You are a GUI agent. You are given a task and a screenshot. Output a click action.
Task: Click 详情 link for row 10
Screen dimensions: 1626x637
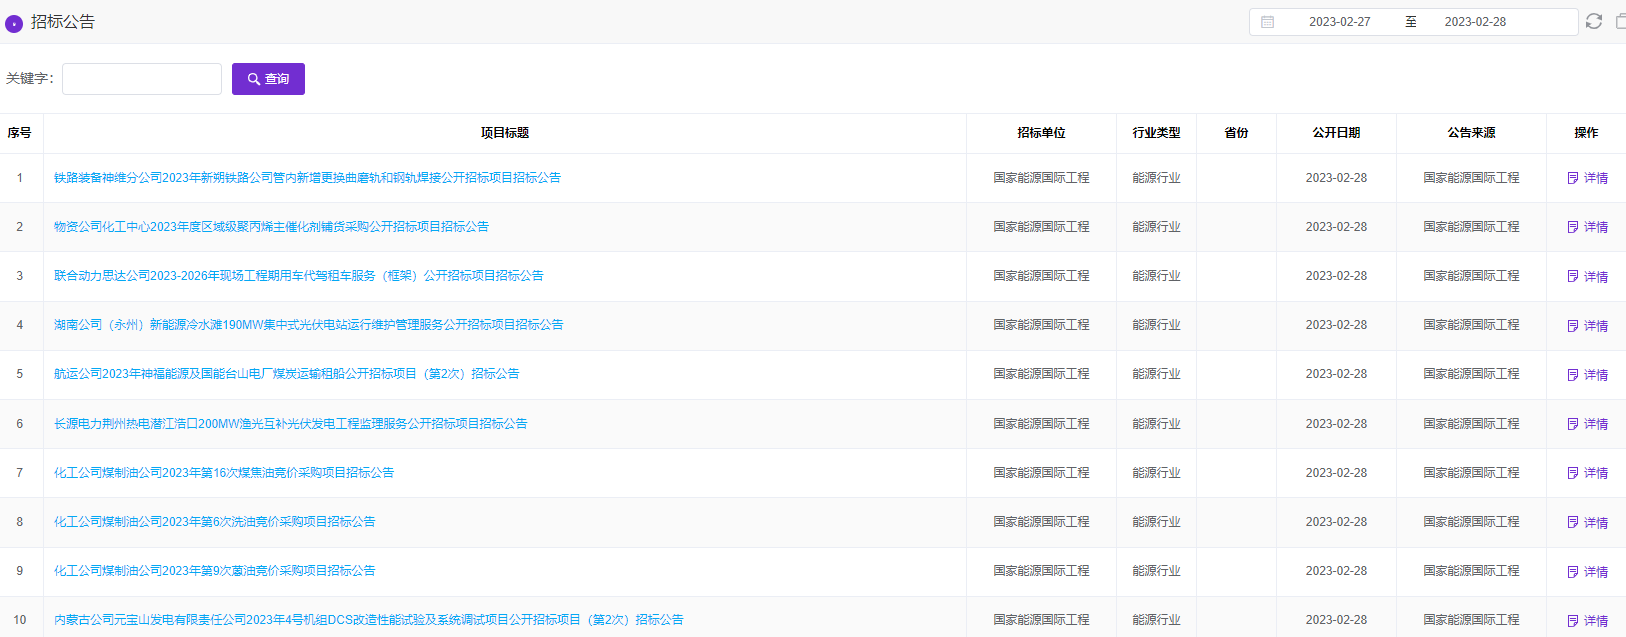pyautogui.click(x=1595, y=621)
